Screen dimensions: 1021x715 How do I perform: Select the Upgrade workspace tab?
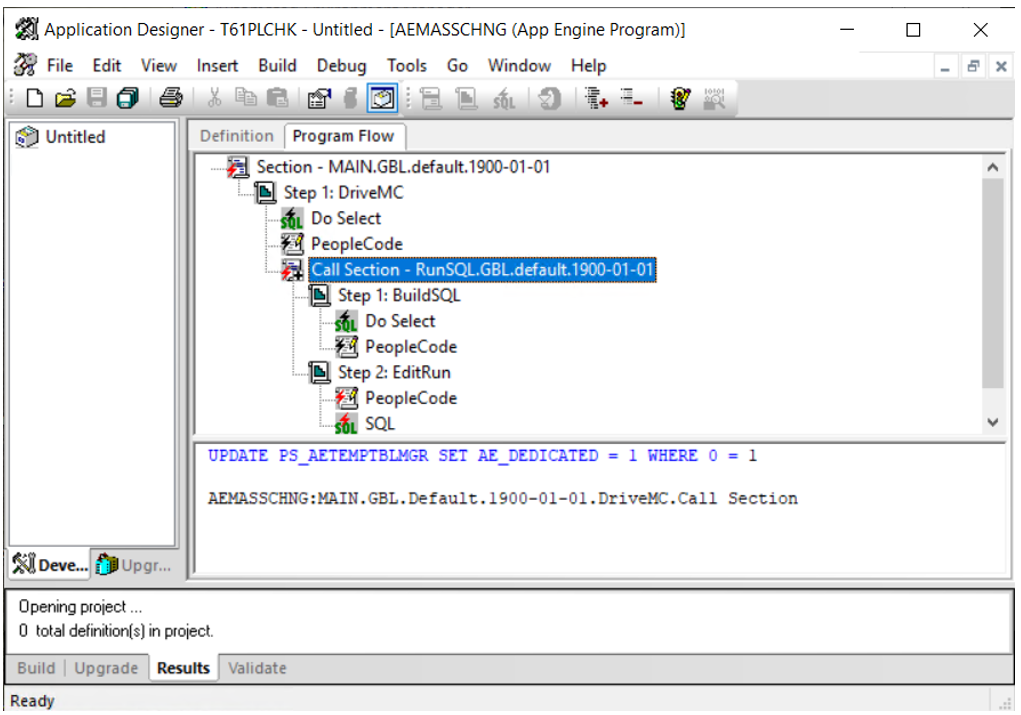pos(133,565)
